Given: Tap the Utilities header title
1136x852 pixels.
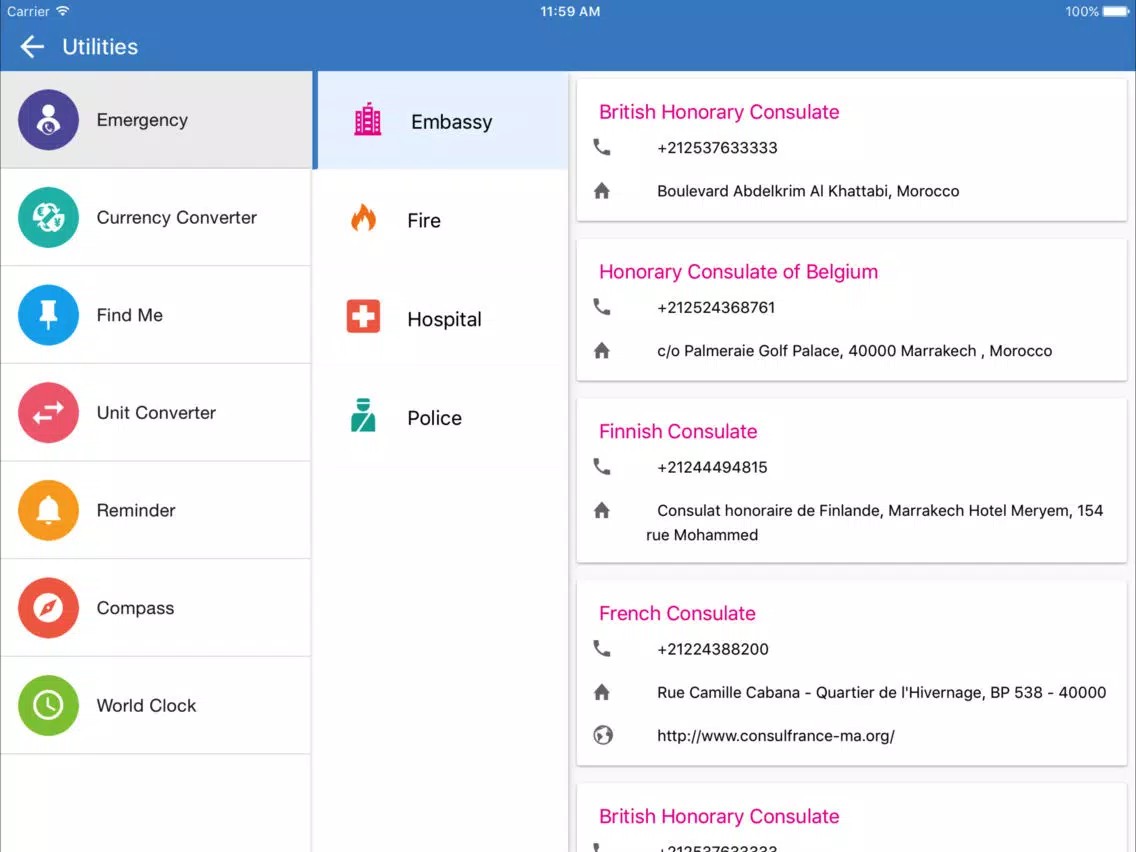Looking at the screenshot, I should pyautogui.click(x=100, y=46).
